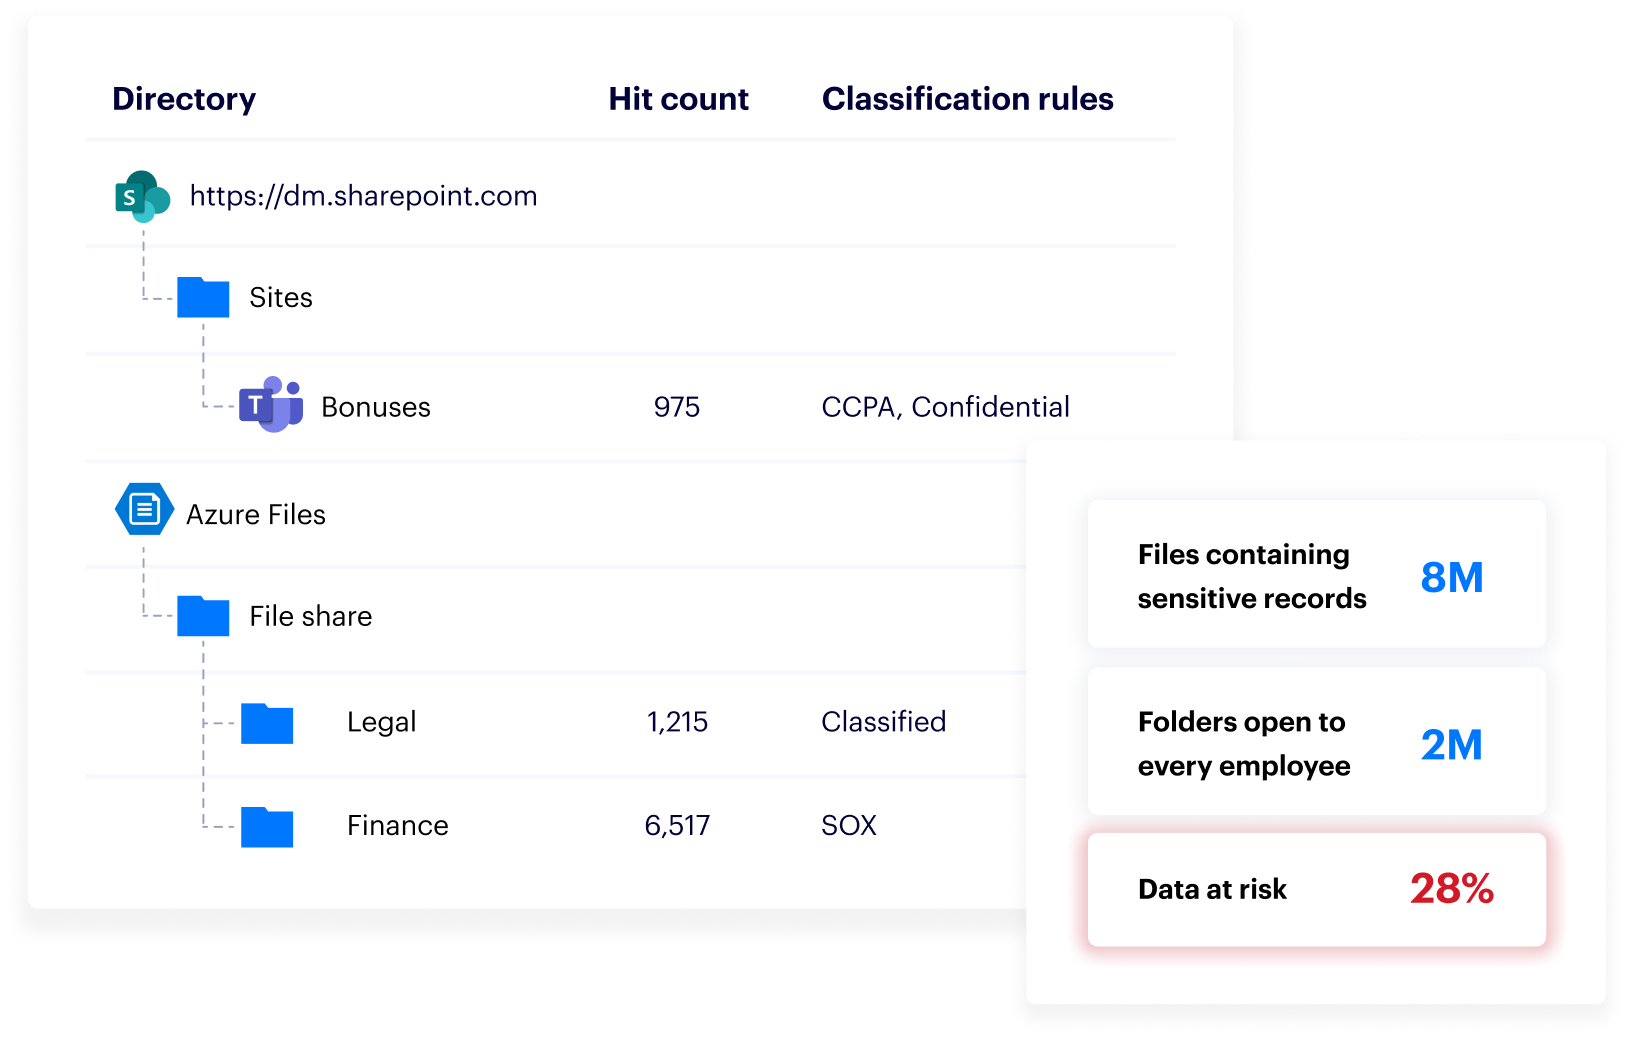1630x1040 pixels.
Task: Click the Classification rules column header
Action: click(967, 99)
